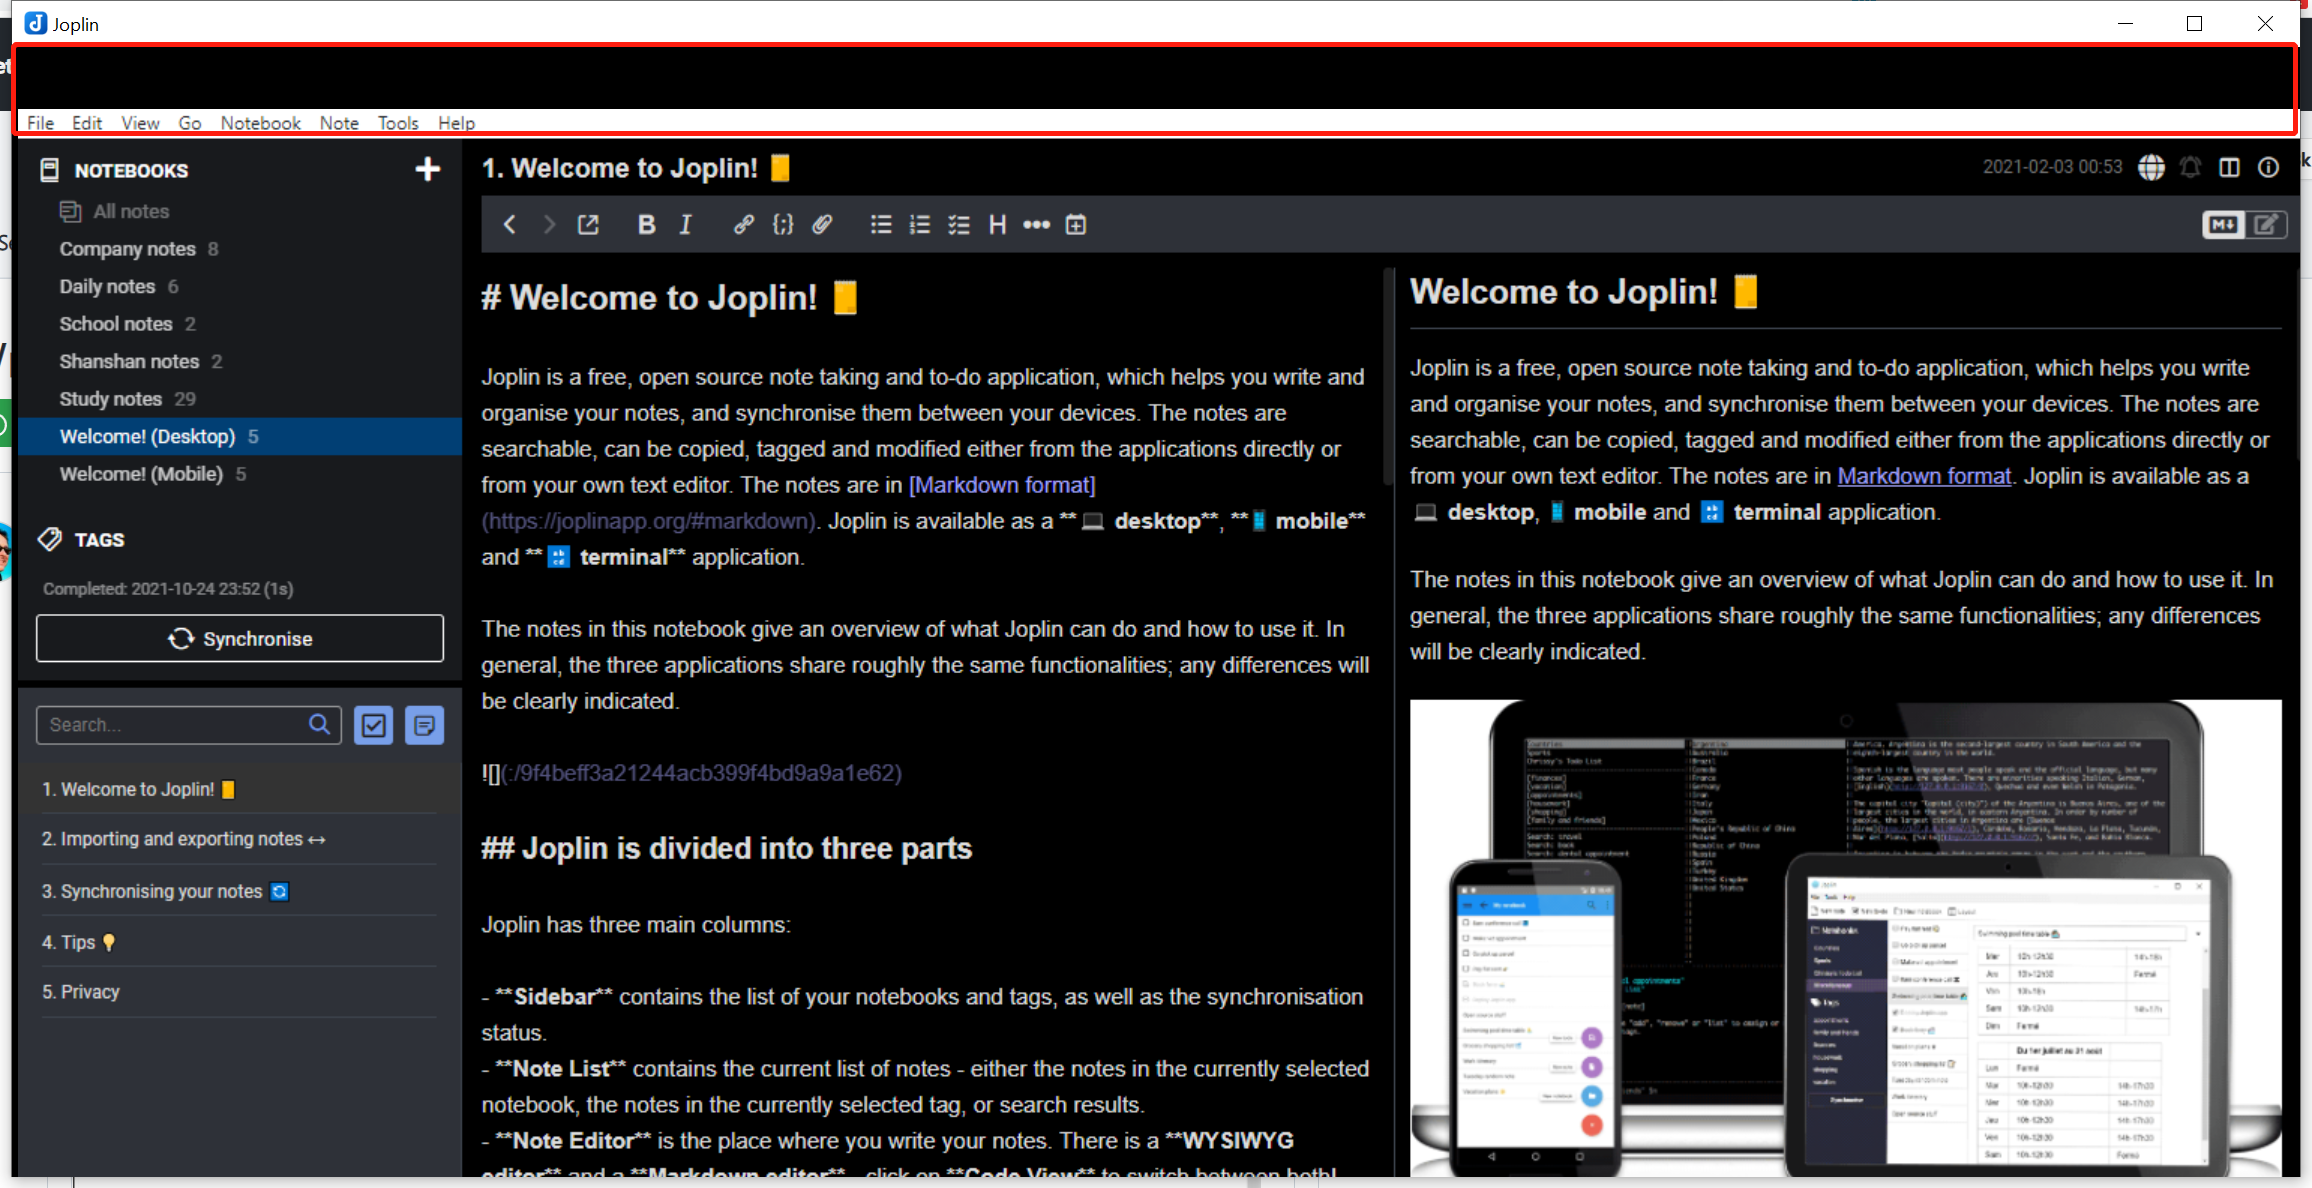The image size is (2312, 1188).
Task: Insert a checkbox list in the editor
Action: point(958,224)
